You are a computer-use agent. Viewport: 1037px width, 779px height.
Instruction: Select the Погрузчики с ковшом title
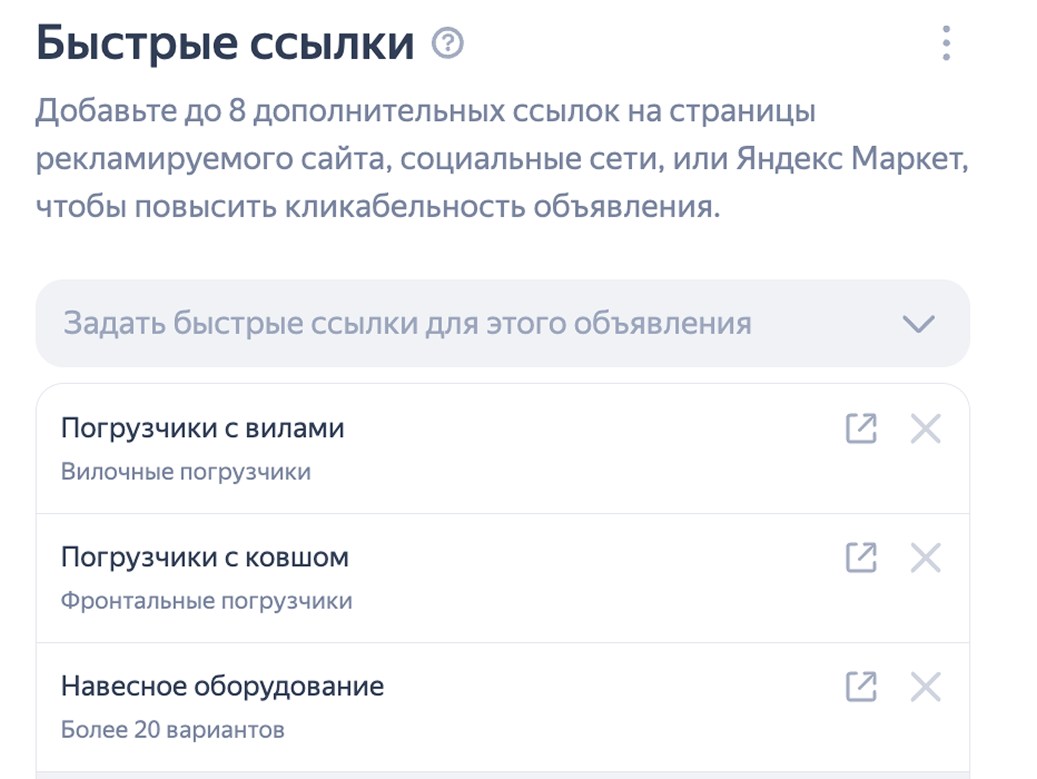204,557
